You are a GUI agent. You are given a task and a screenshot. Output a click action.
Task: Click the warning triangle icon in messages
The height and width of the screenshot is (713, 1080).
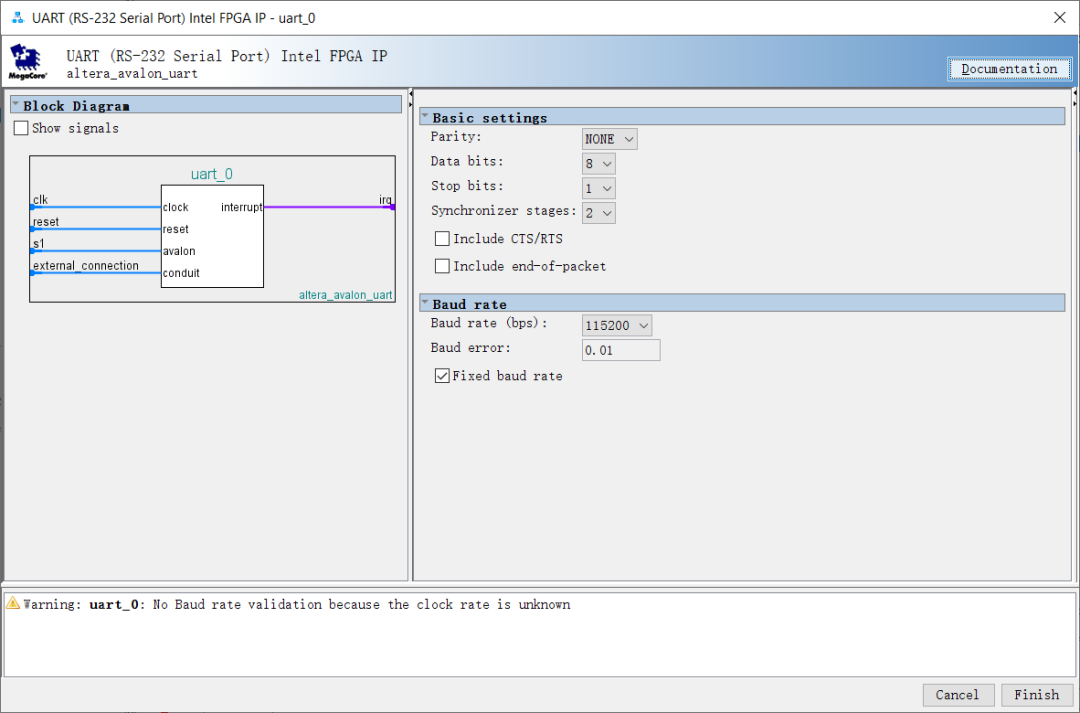pyautogui.click(x=13, y=603)
